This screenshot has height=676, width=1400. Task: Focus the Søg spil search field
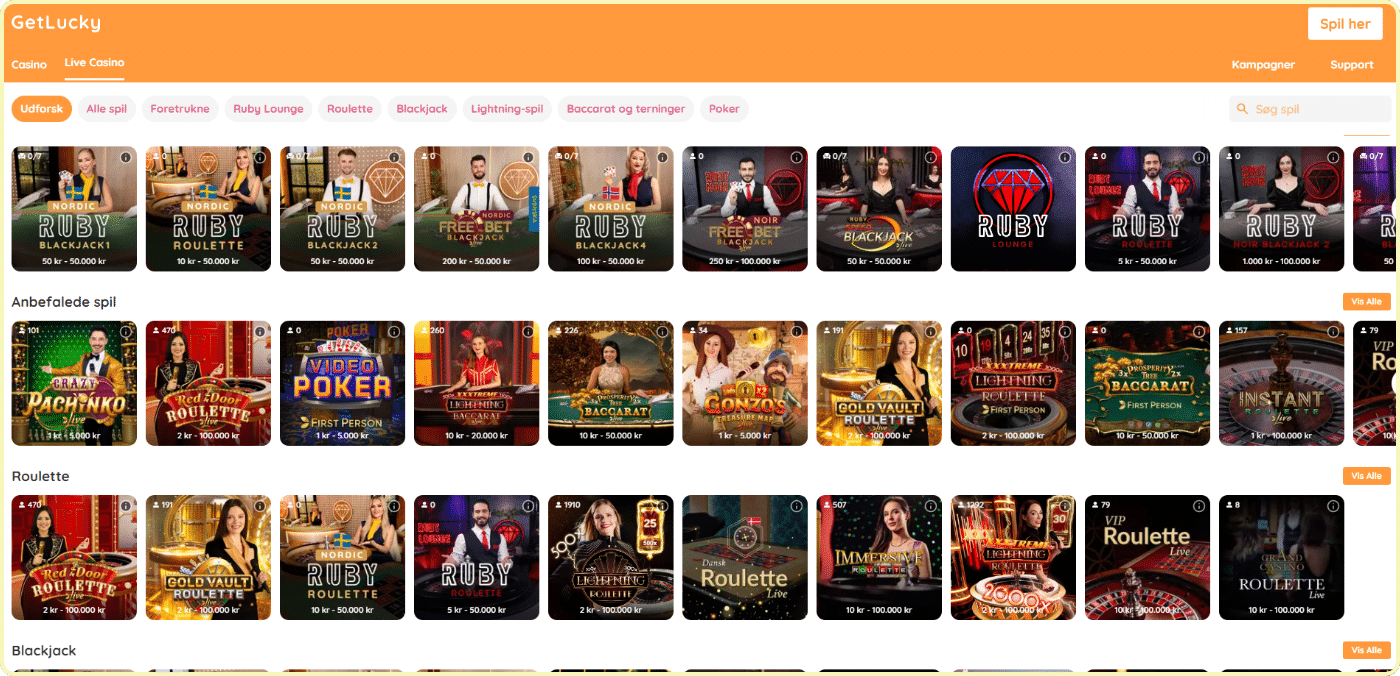click(1310, 109)
